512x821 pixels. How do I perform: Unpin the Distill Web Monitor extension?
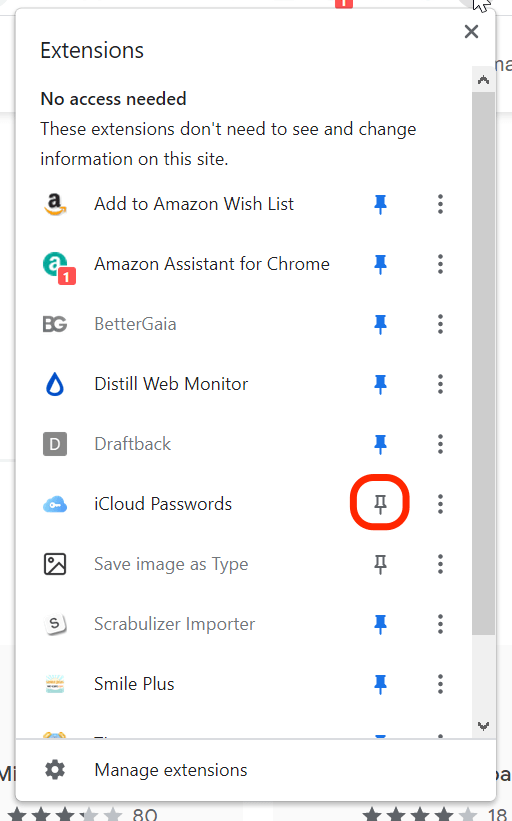(381, 384)
